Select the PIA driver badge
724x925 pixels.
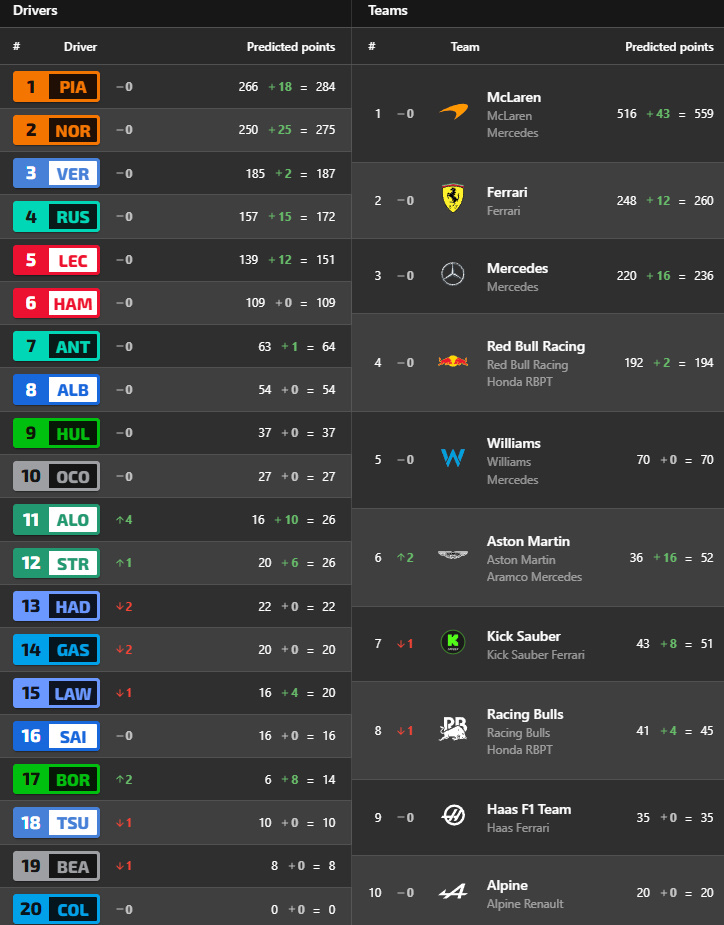(57, 87)
